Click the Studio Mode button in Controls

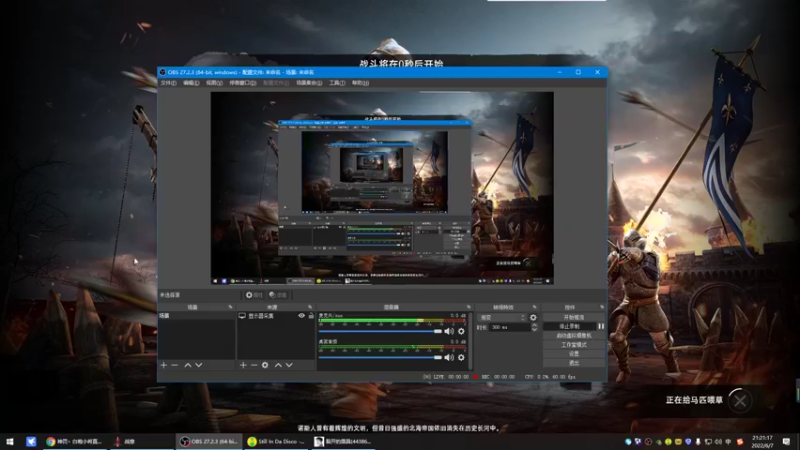pos(574,345)
